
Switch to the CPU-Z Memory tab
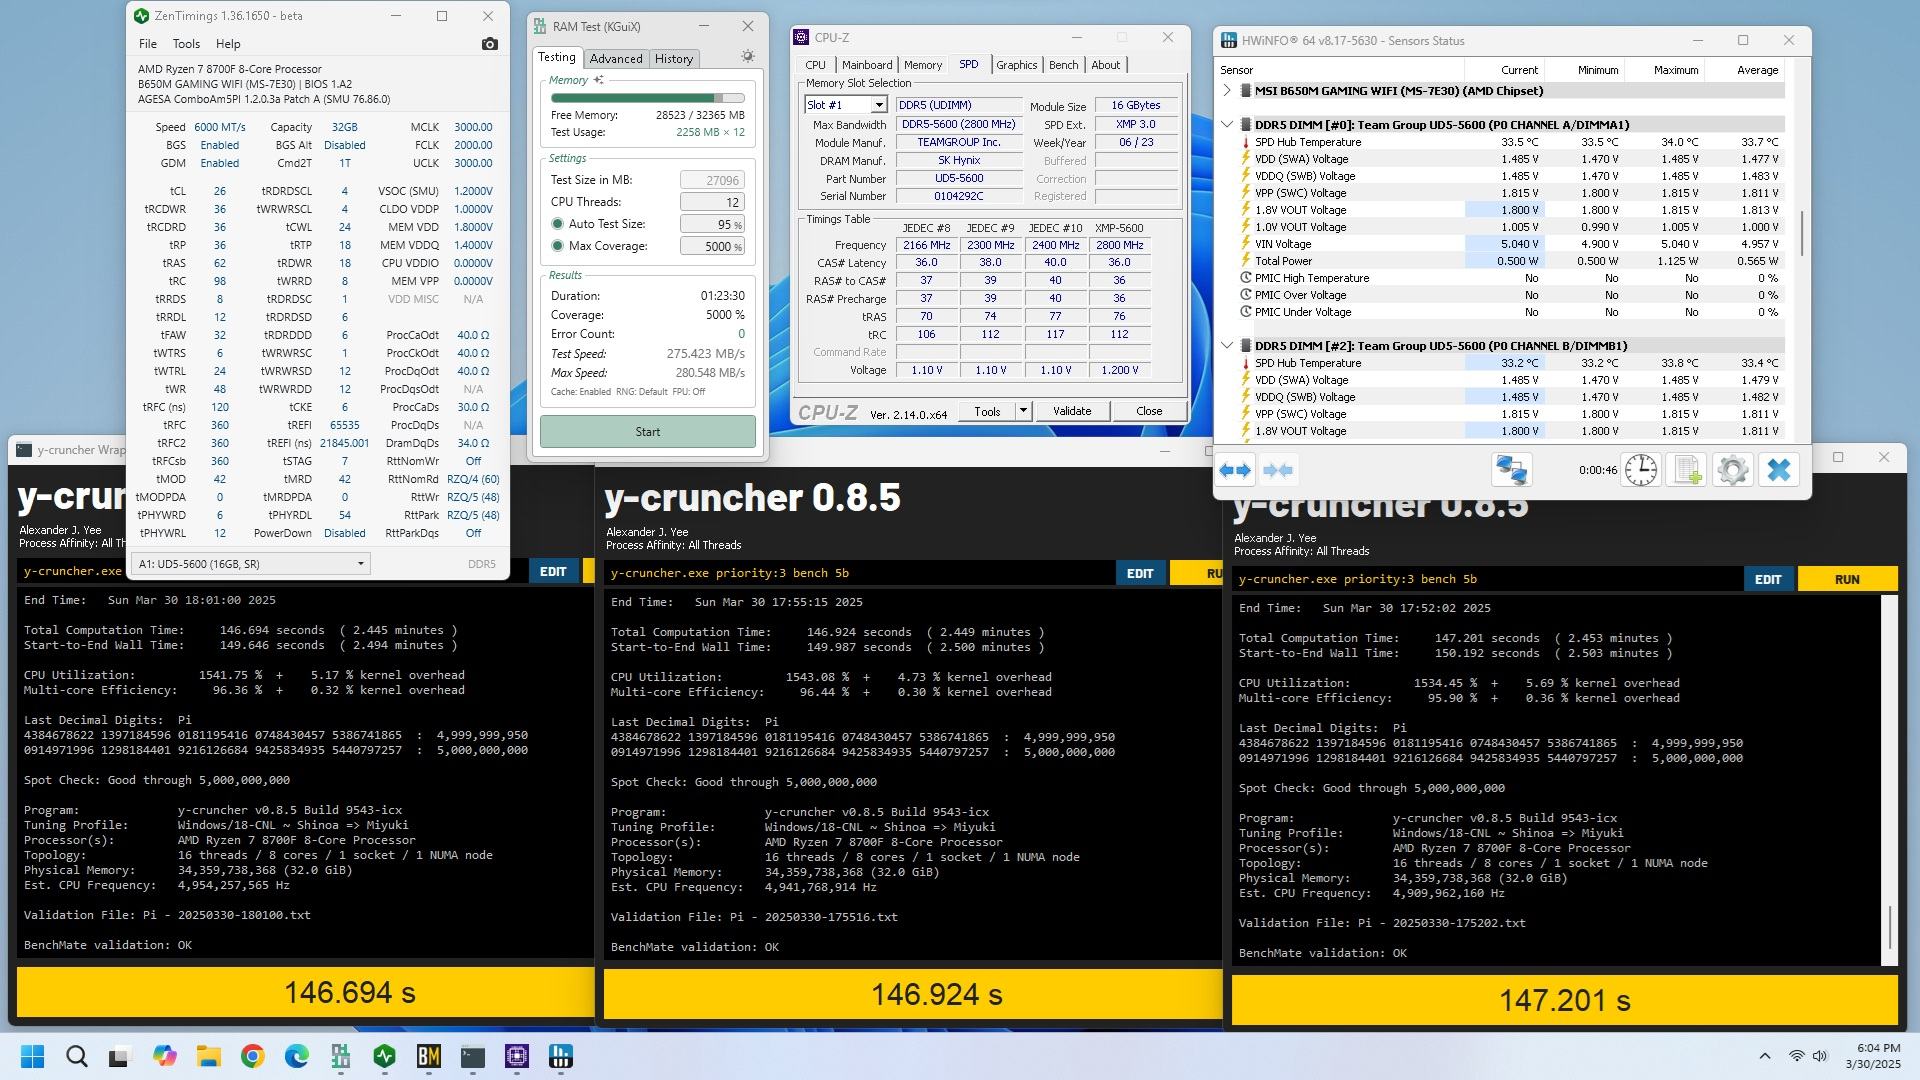[x=922, y=65]
